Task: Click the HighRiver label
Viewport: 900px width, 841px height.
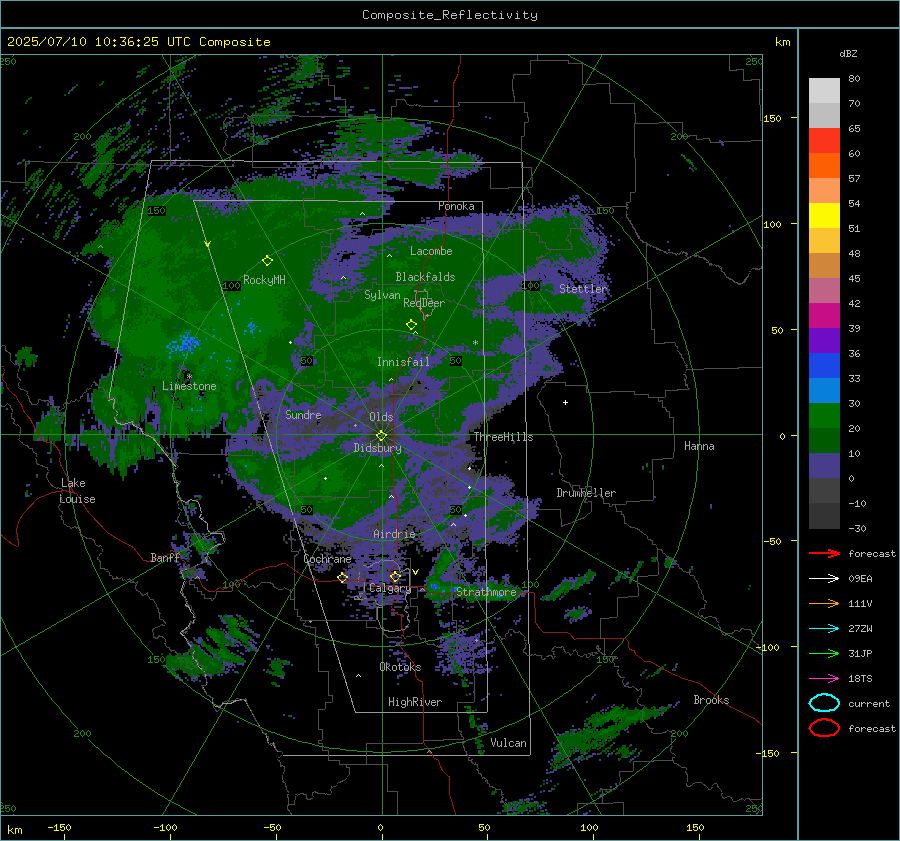Action: point(415,702)
